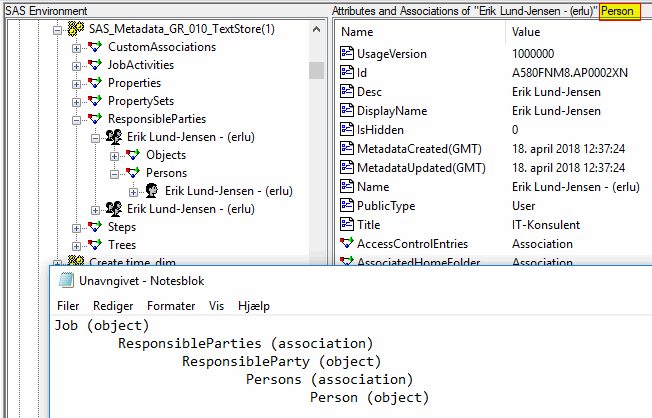The image size is (652, 418).
Task: Sort attributes by the Name column header
Action: pos(357,32)
